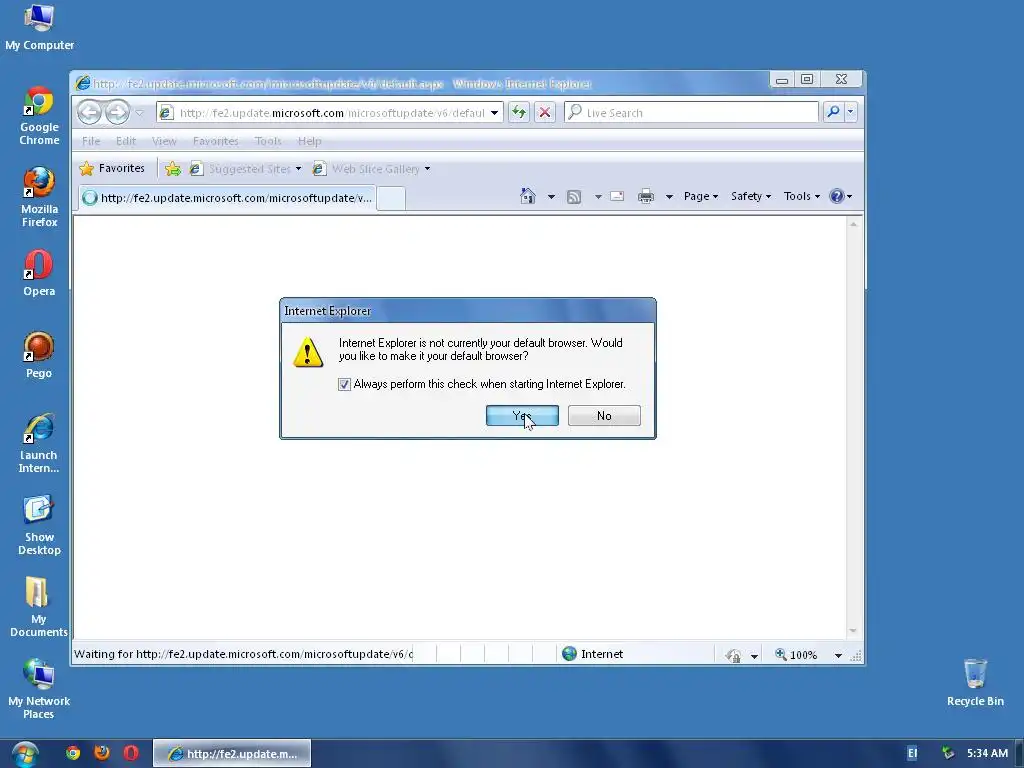1024x768 pixels.
Task: Open the Edit menu
Action: pyautogui.click(x=126, y=141)
